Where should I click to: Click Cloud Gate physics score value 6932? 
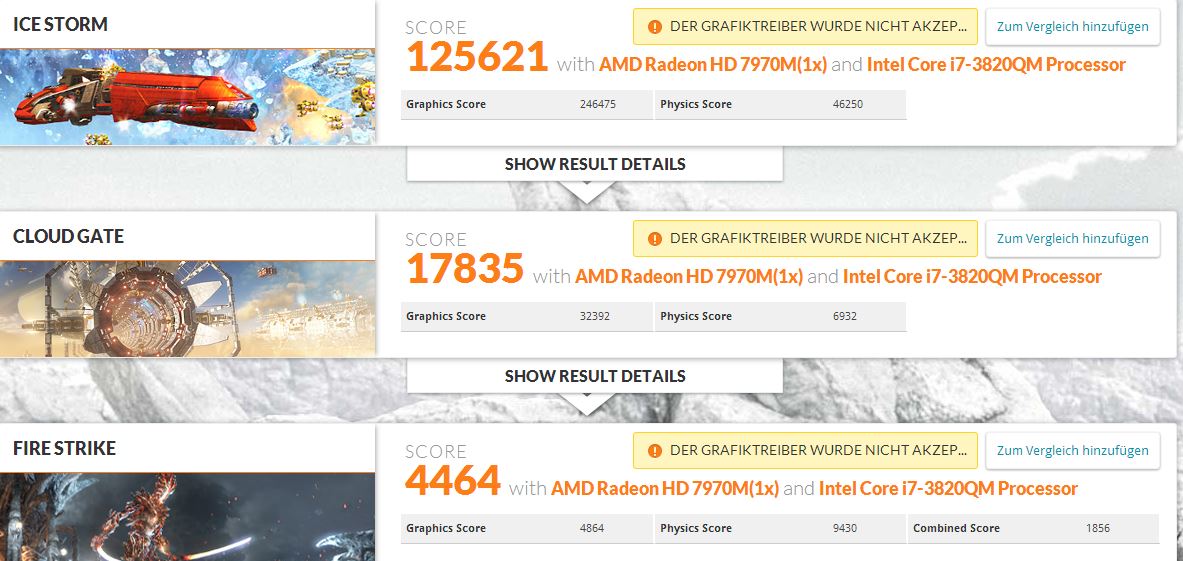(x=845, y=317)
